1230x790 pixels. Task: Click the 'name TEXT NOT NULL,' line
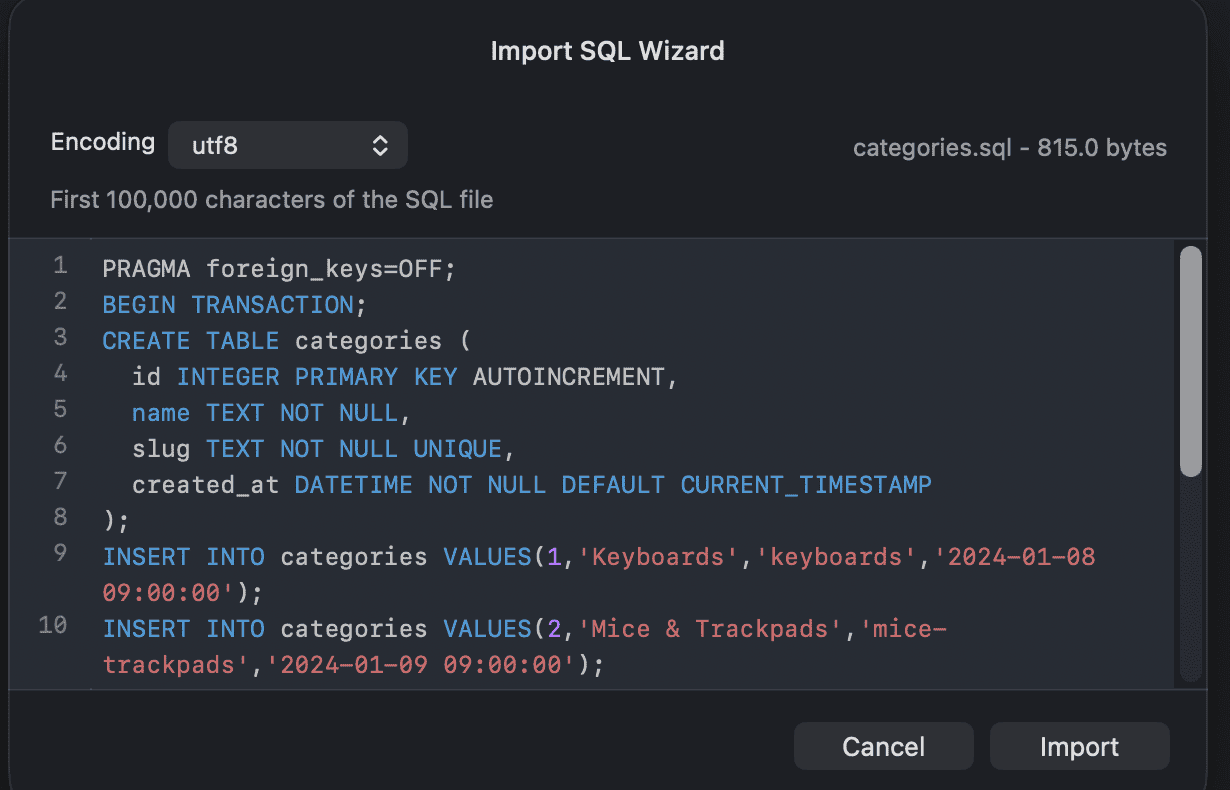pos(271,413)
